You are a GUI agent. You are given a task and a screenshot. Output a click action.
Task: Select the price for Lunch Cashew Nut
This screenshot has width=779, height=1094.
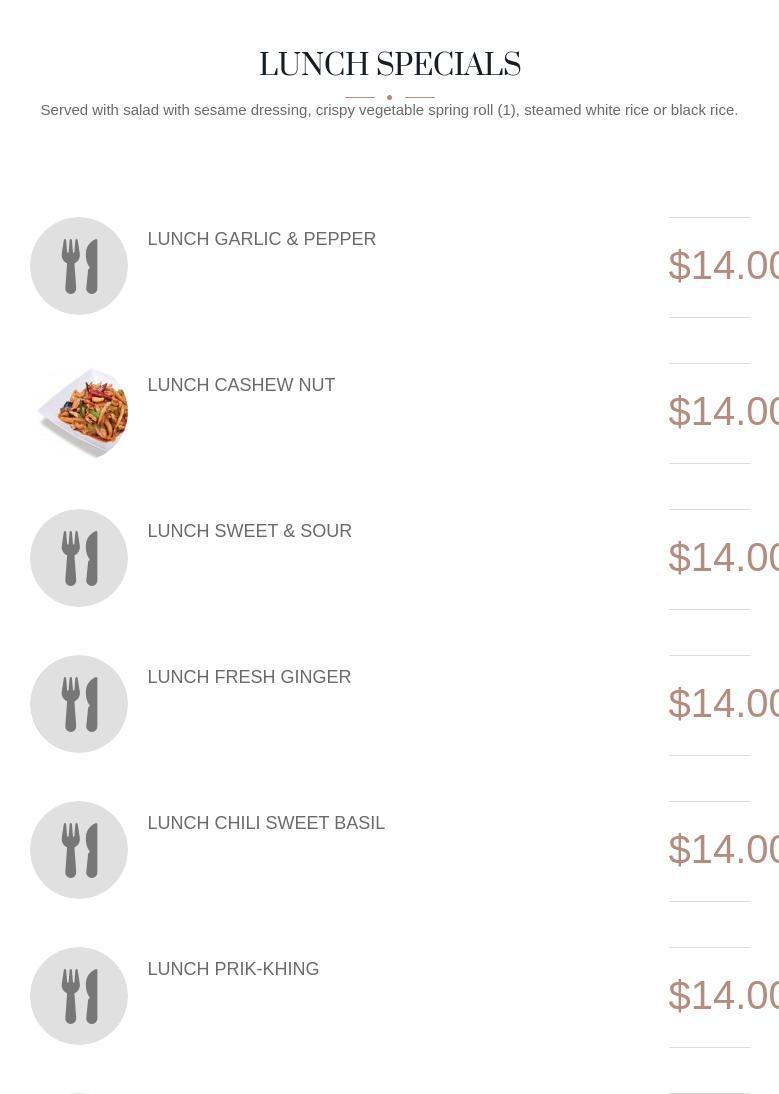pyautogui.click(x=723, y=412)
